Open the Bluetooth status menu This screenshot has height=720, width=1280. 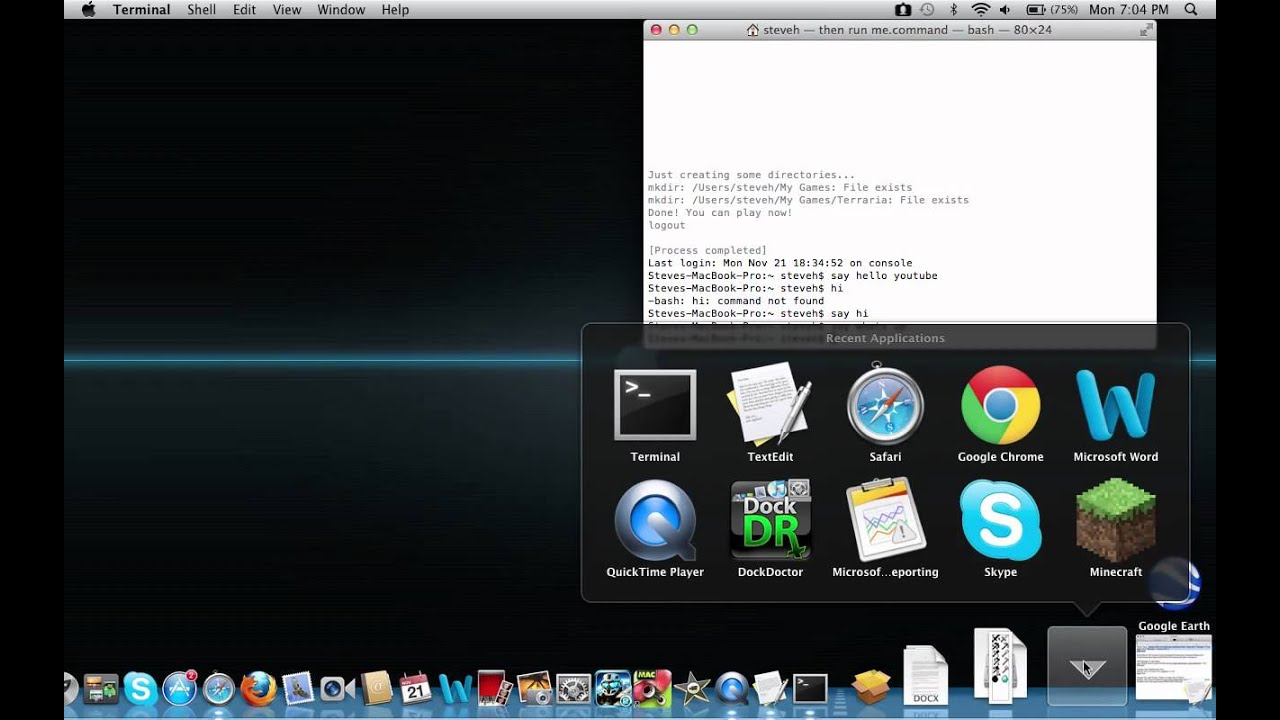953,9
